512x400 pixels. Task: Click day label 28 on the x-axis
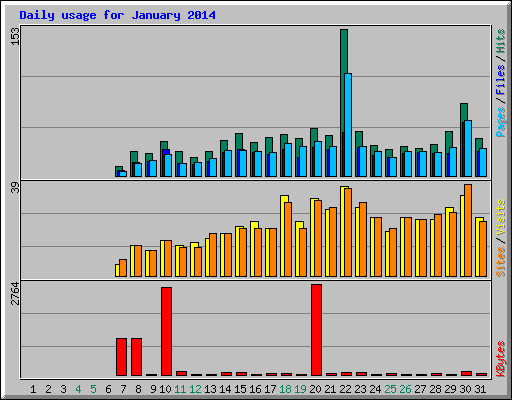point(435,389)
